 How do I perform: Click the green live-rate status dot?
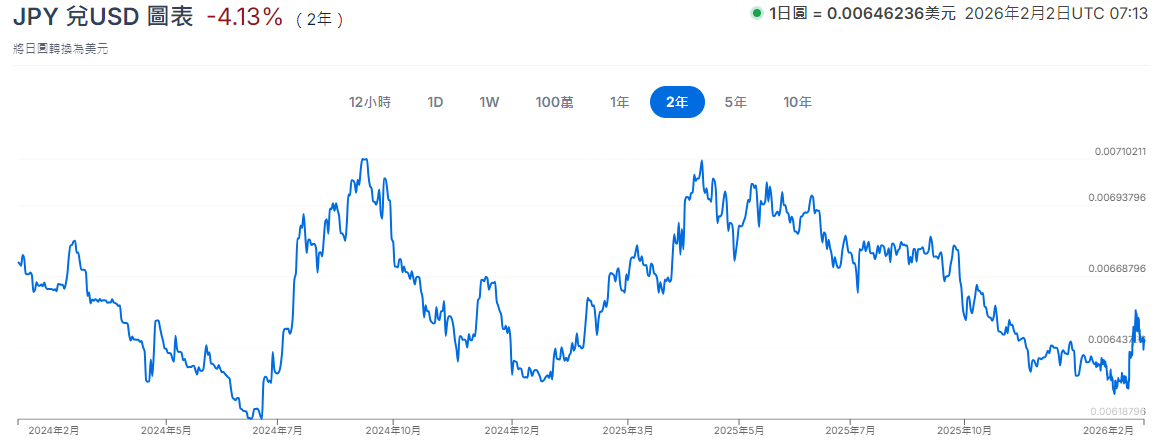pos(757,13)
